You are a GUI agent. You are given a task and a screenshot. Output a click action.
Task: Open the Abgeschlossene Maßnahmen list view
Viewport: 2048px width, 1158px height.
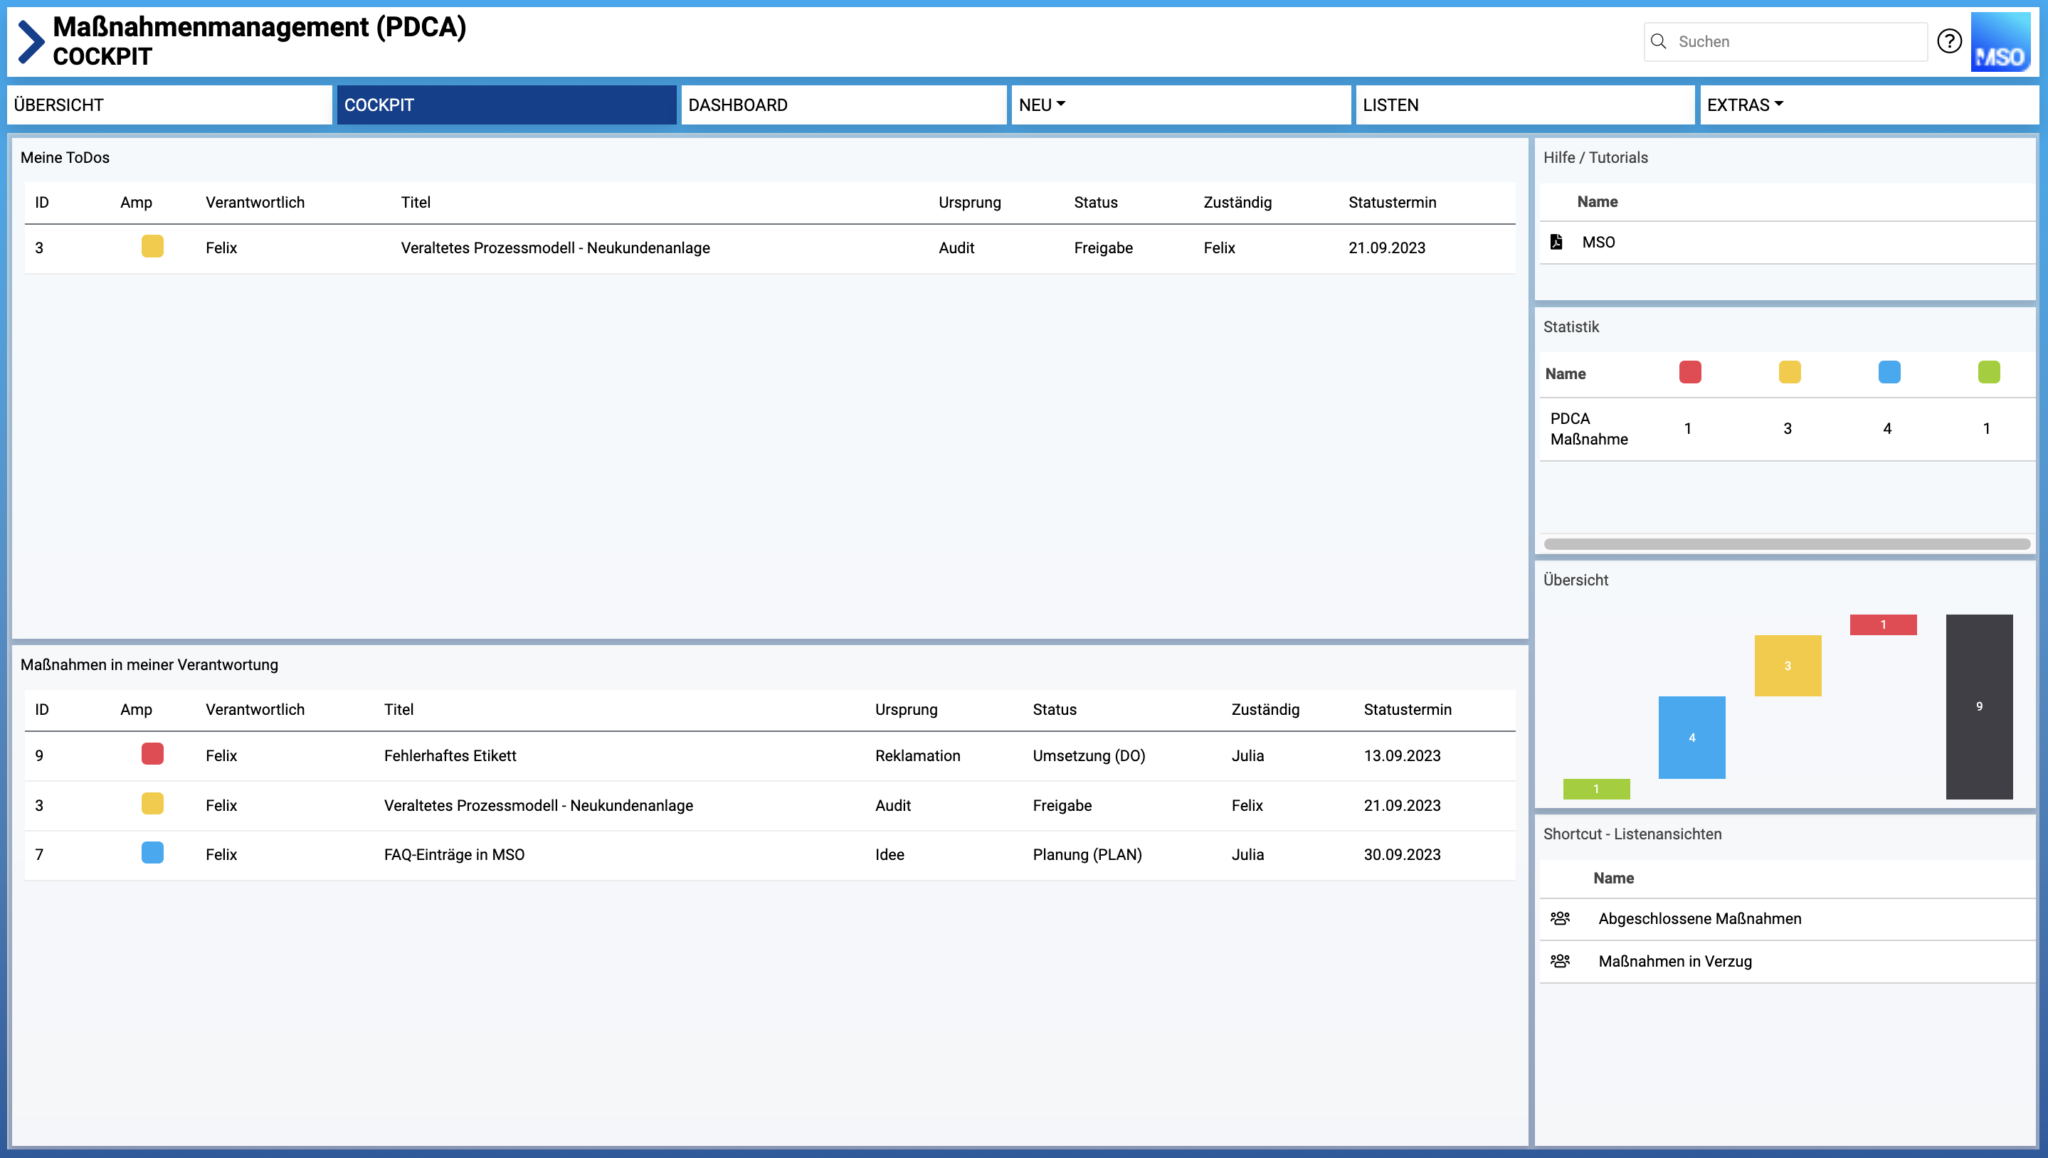[x=1700, y=918]
